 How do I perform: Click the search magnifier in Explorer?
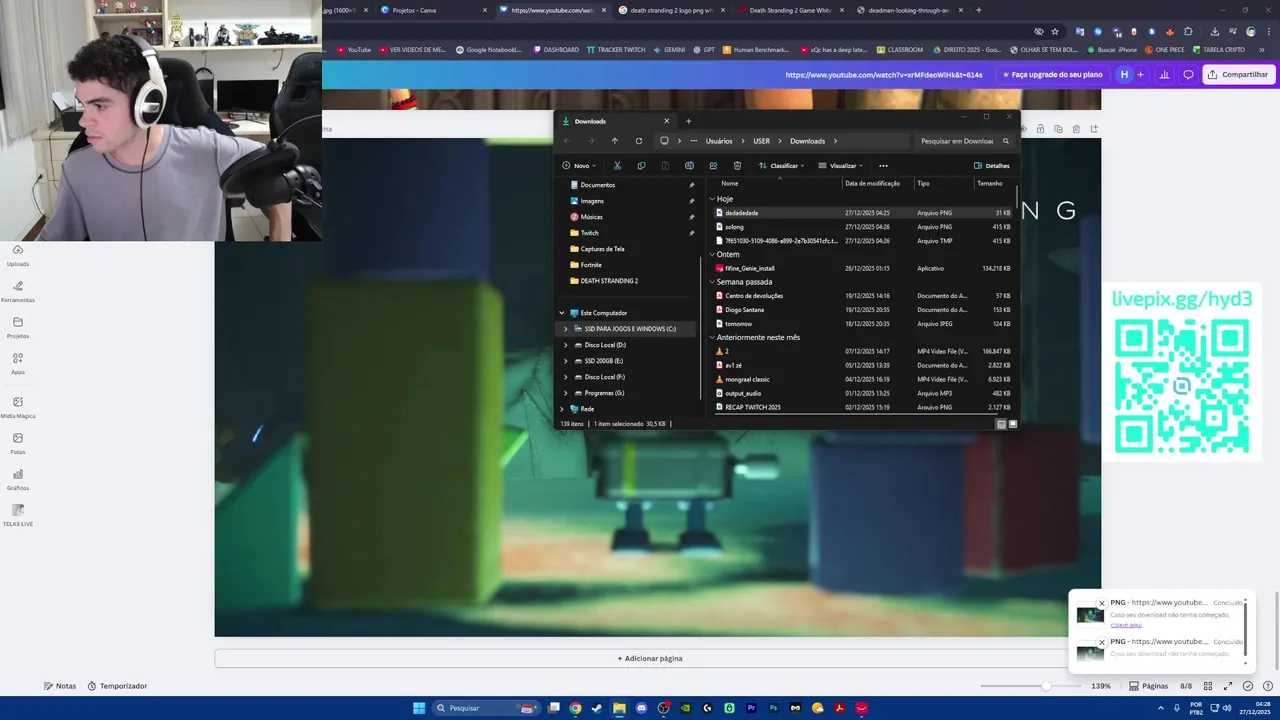[x=1006, y=141]
